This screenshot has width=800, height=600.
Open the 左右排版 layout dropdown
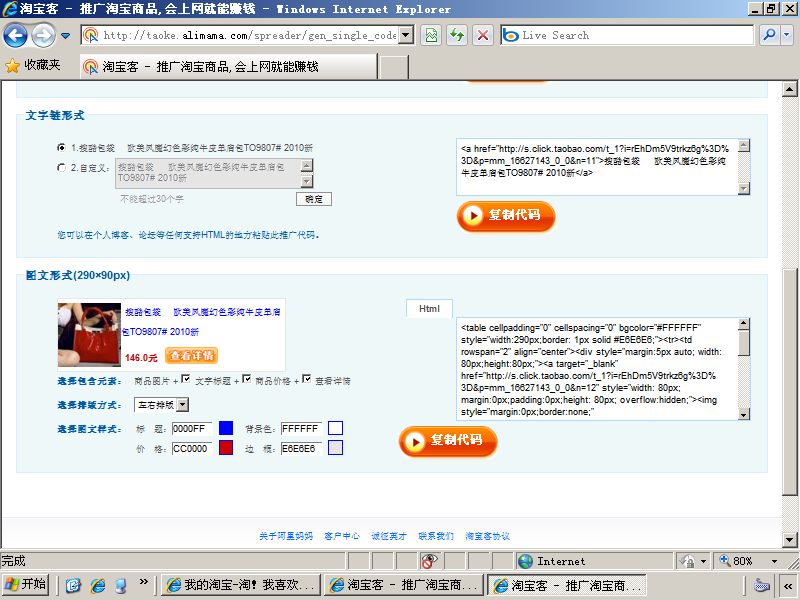(x=161, y=405)
